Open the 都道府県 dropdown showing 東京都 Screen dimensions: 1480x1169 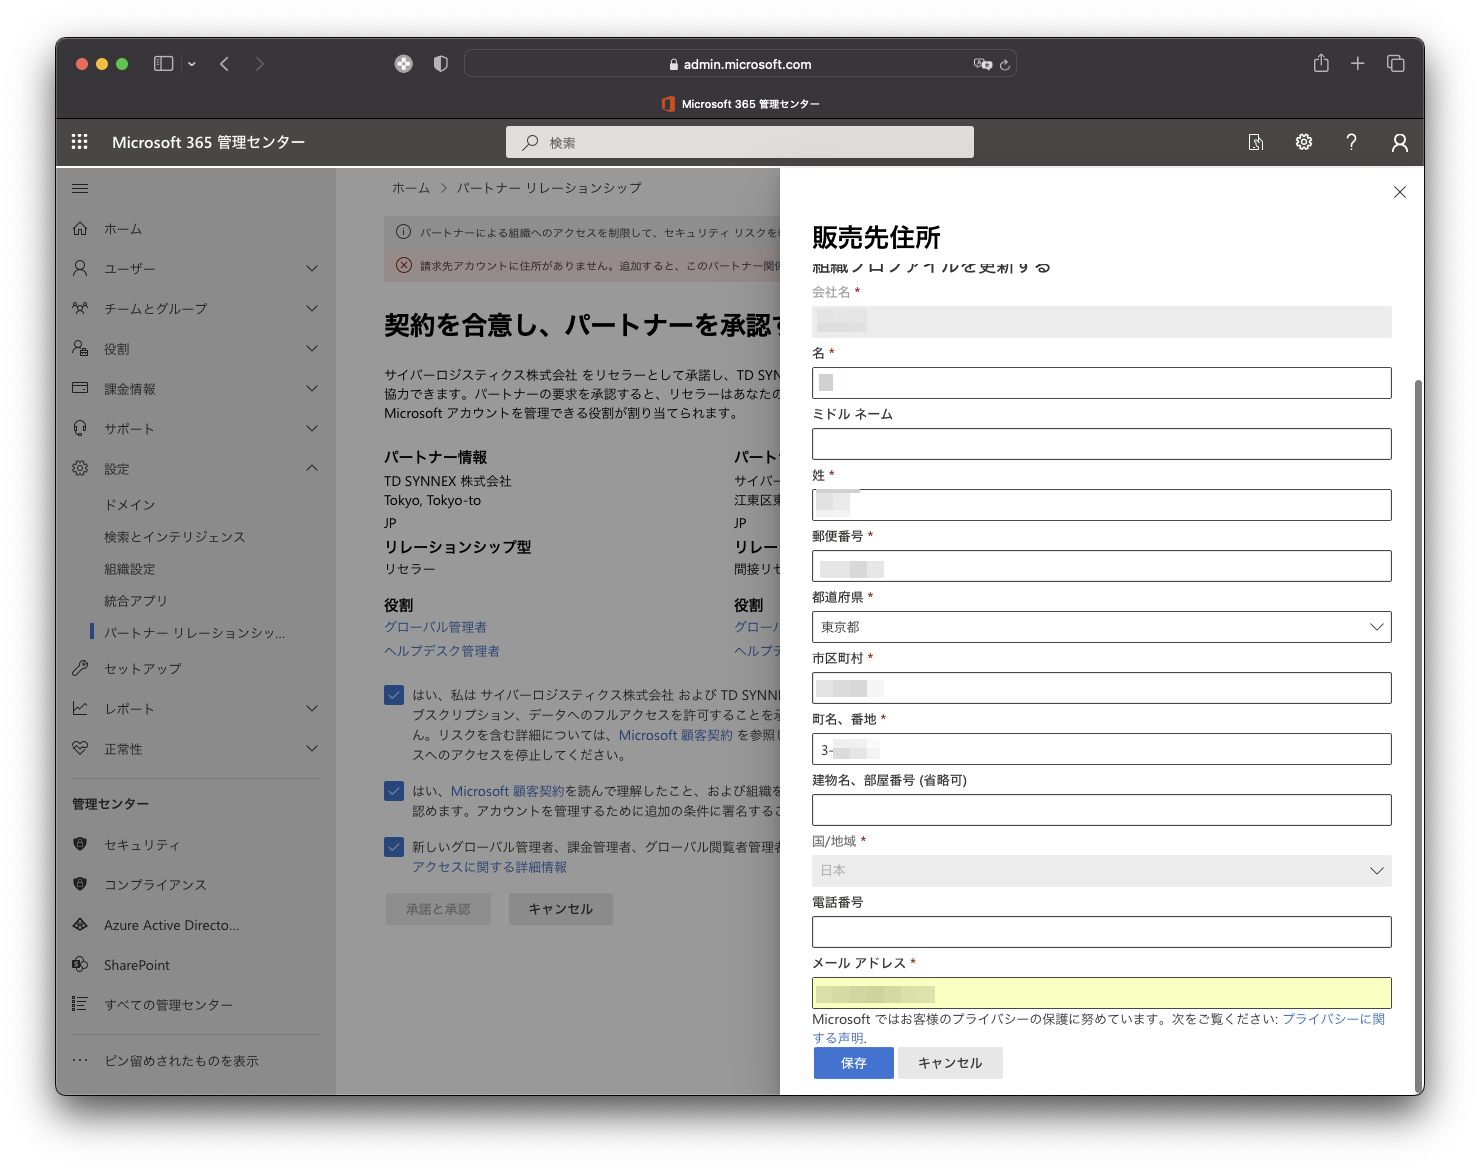point(1102,627)
